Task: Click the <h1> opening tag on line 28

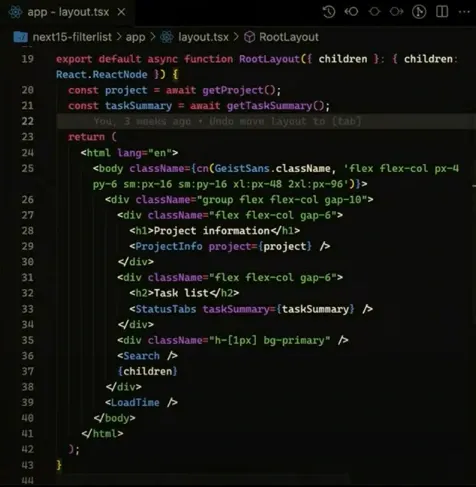Action: pyautogui.click(x=142, y=231)
